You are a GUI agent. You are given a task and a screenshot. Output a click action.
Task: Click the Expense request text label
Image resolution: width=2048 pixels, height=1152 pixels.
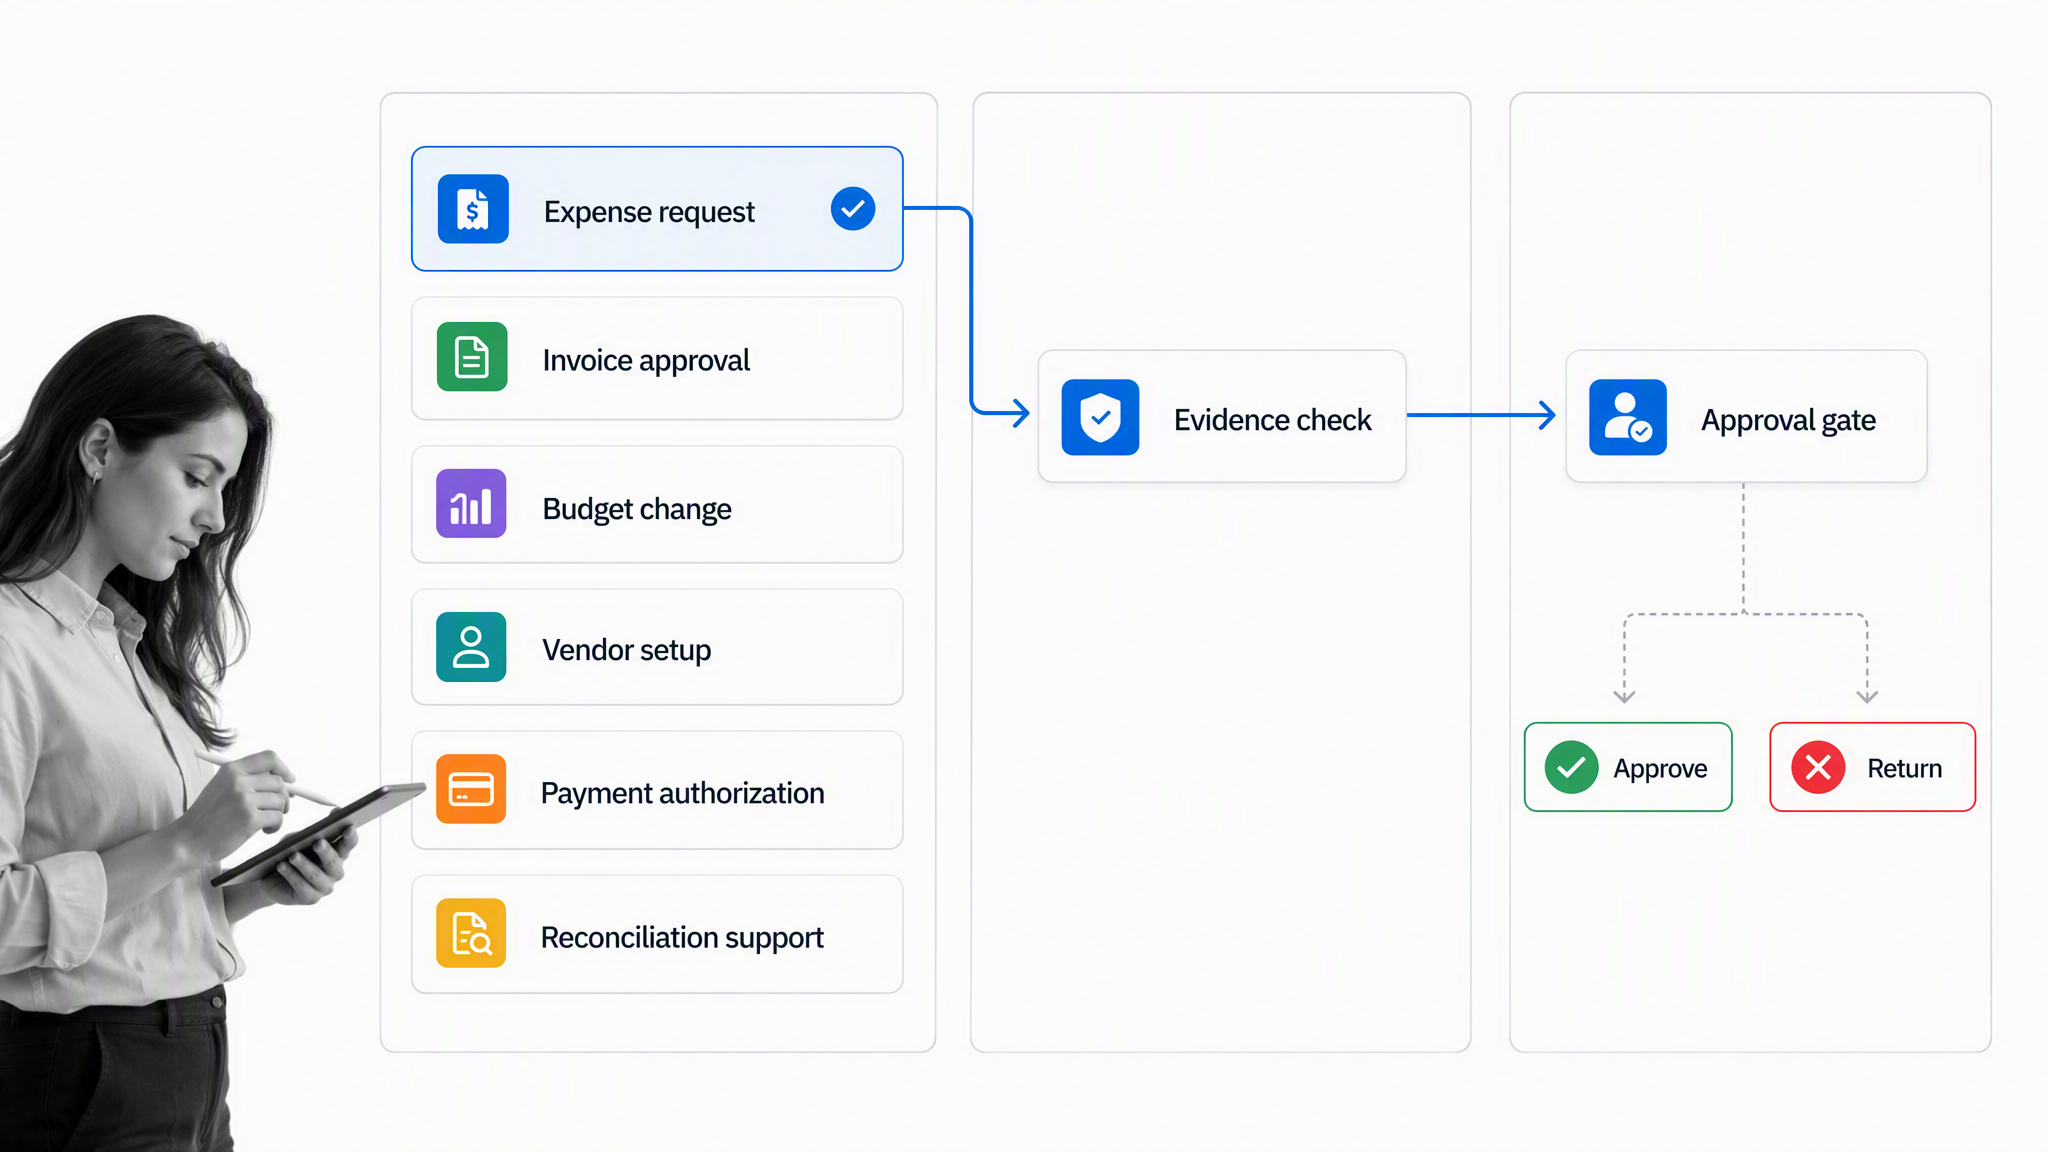click(649, 212)
